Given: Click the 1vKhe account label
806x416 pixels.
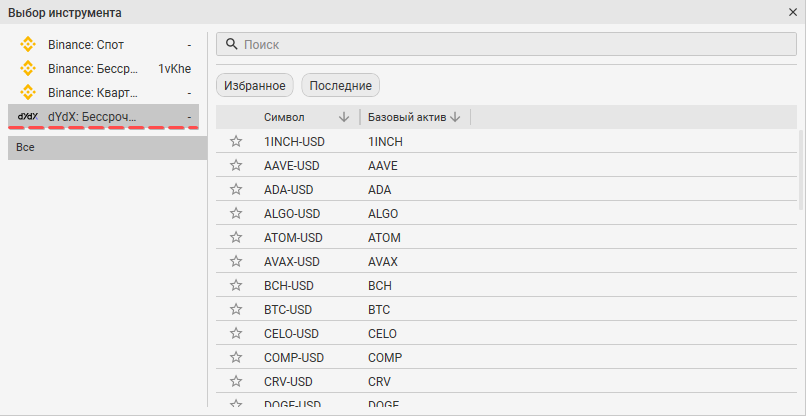Looking at the screenshot, I should (174, 69).
